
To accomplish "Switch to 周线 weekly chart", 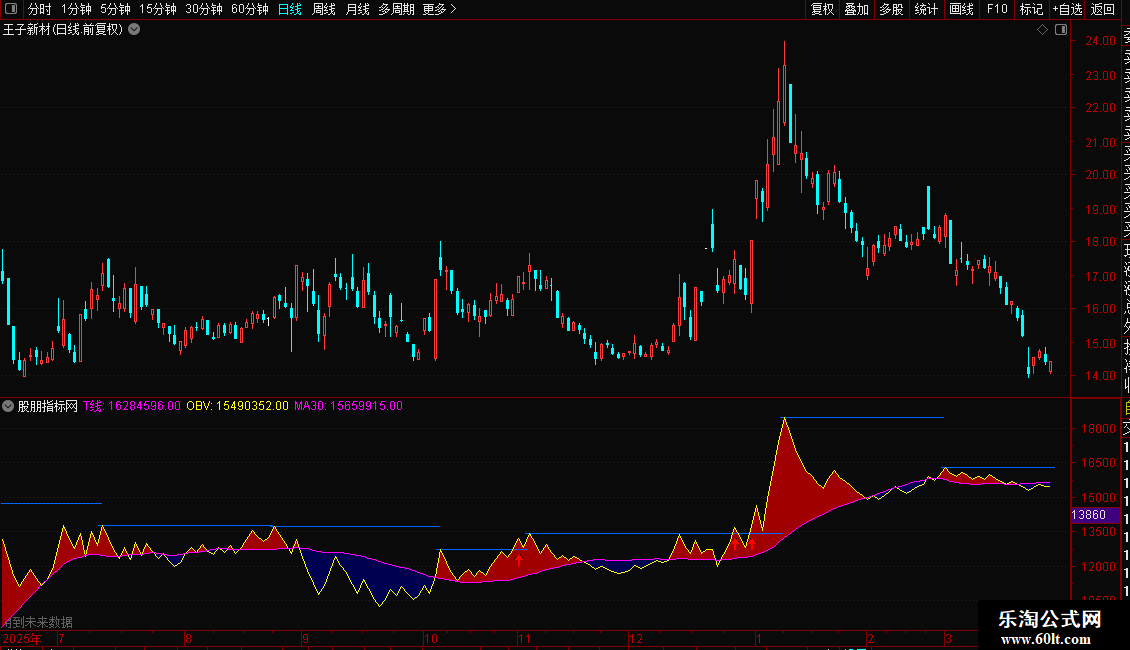I will click(x=324, y=9).
